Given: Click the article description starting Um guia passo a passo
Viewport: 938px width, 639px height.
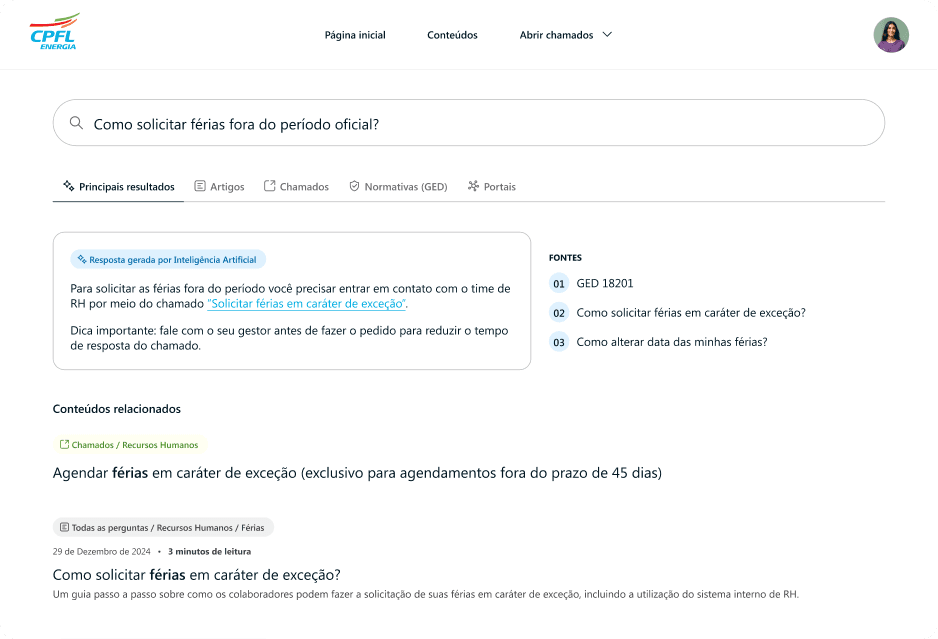Looking at the screenshot, I should 426,595.
